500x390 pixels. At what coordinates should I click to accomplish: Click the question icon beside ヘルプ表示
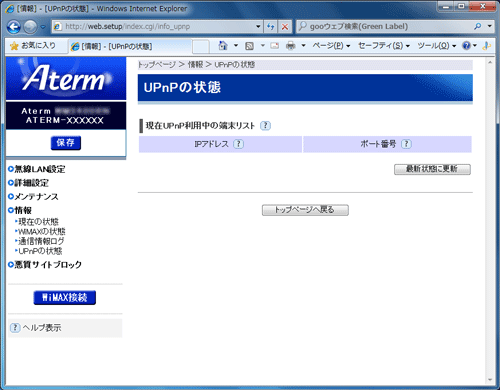(15, 328)
